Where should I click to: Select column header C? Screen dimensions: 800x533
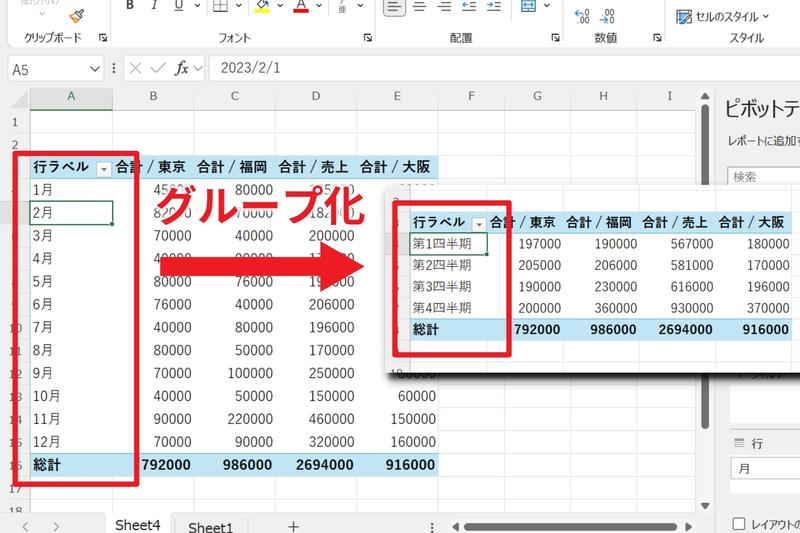click(234, 97)
